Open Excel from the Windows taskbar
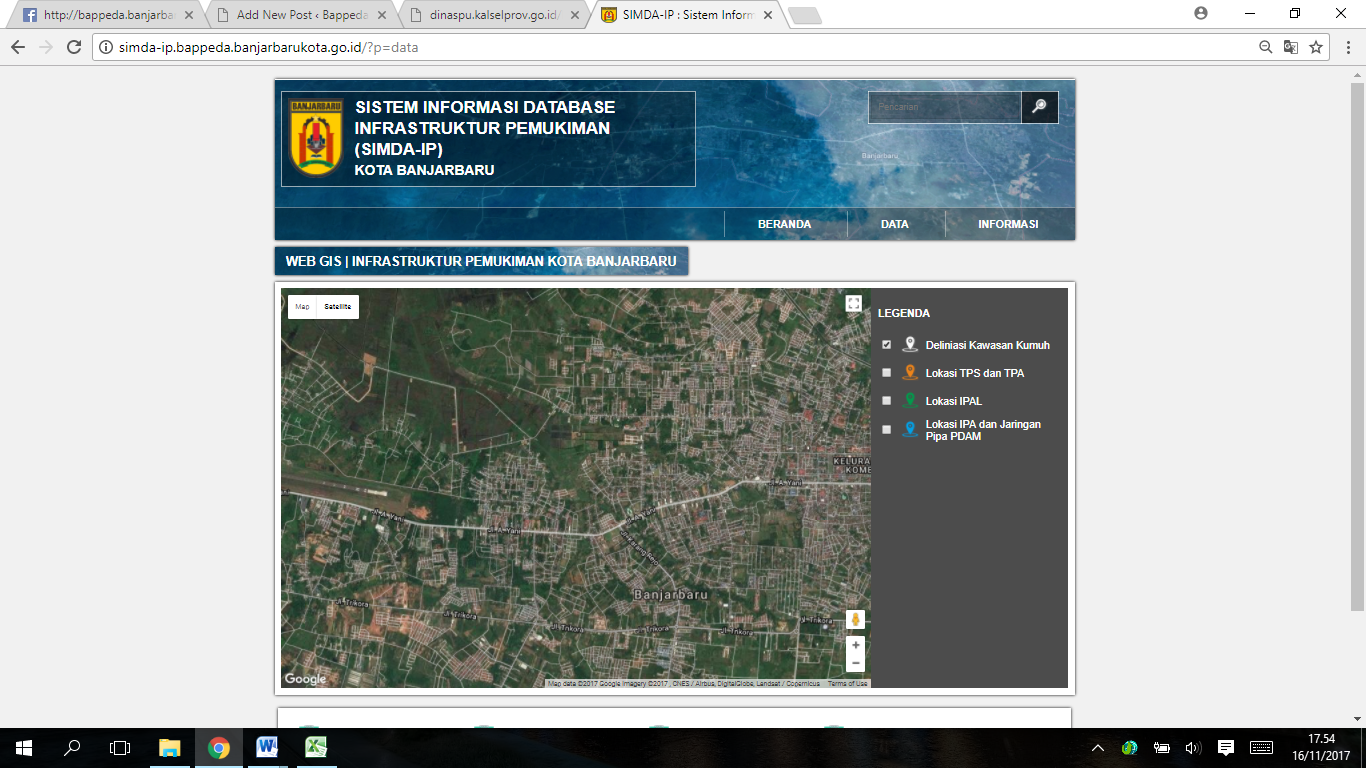Image resolution: width=1366 pixels, height=768 pixels. (317, 747)
